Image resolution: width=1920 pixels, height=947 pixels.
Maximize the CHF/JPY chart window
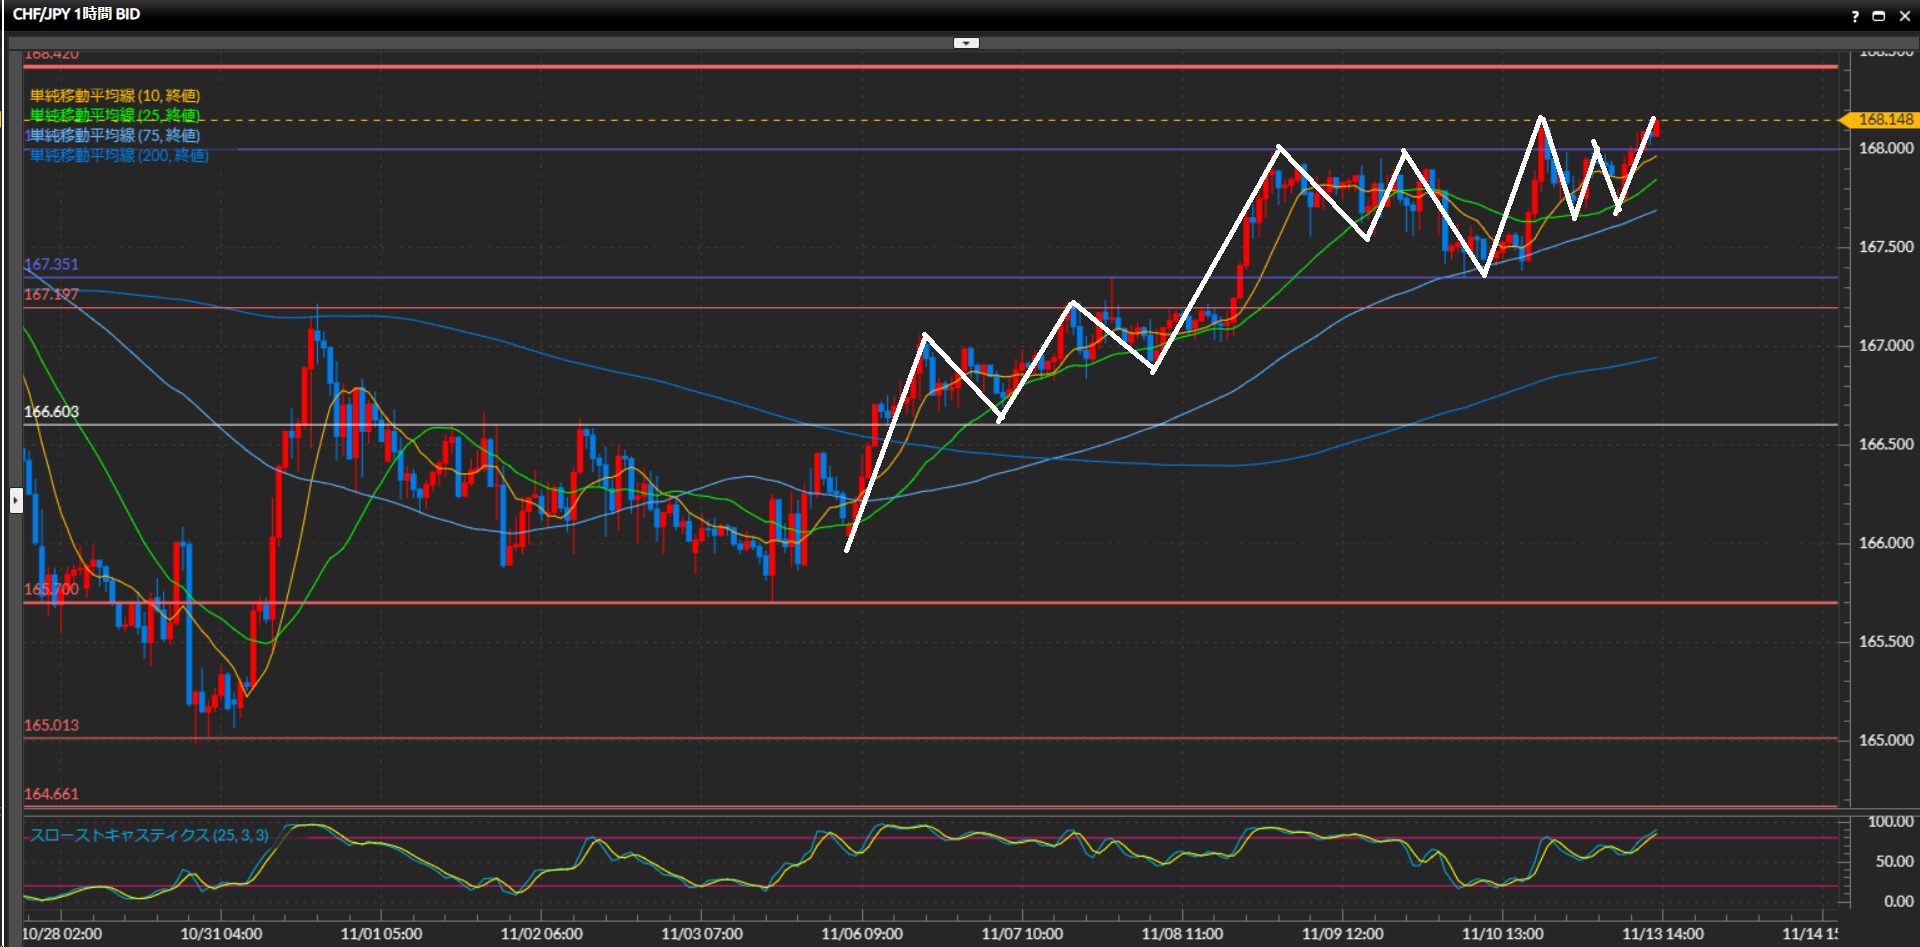[1878, 16]
